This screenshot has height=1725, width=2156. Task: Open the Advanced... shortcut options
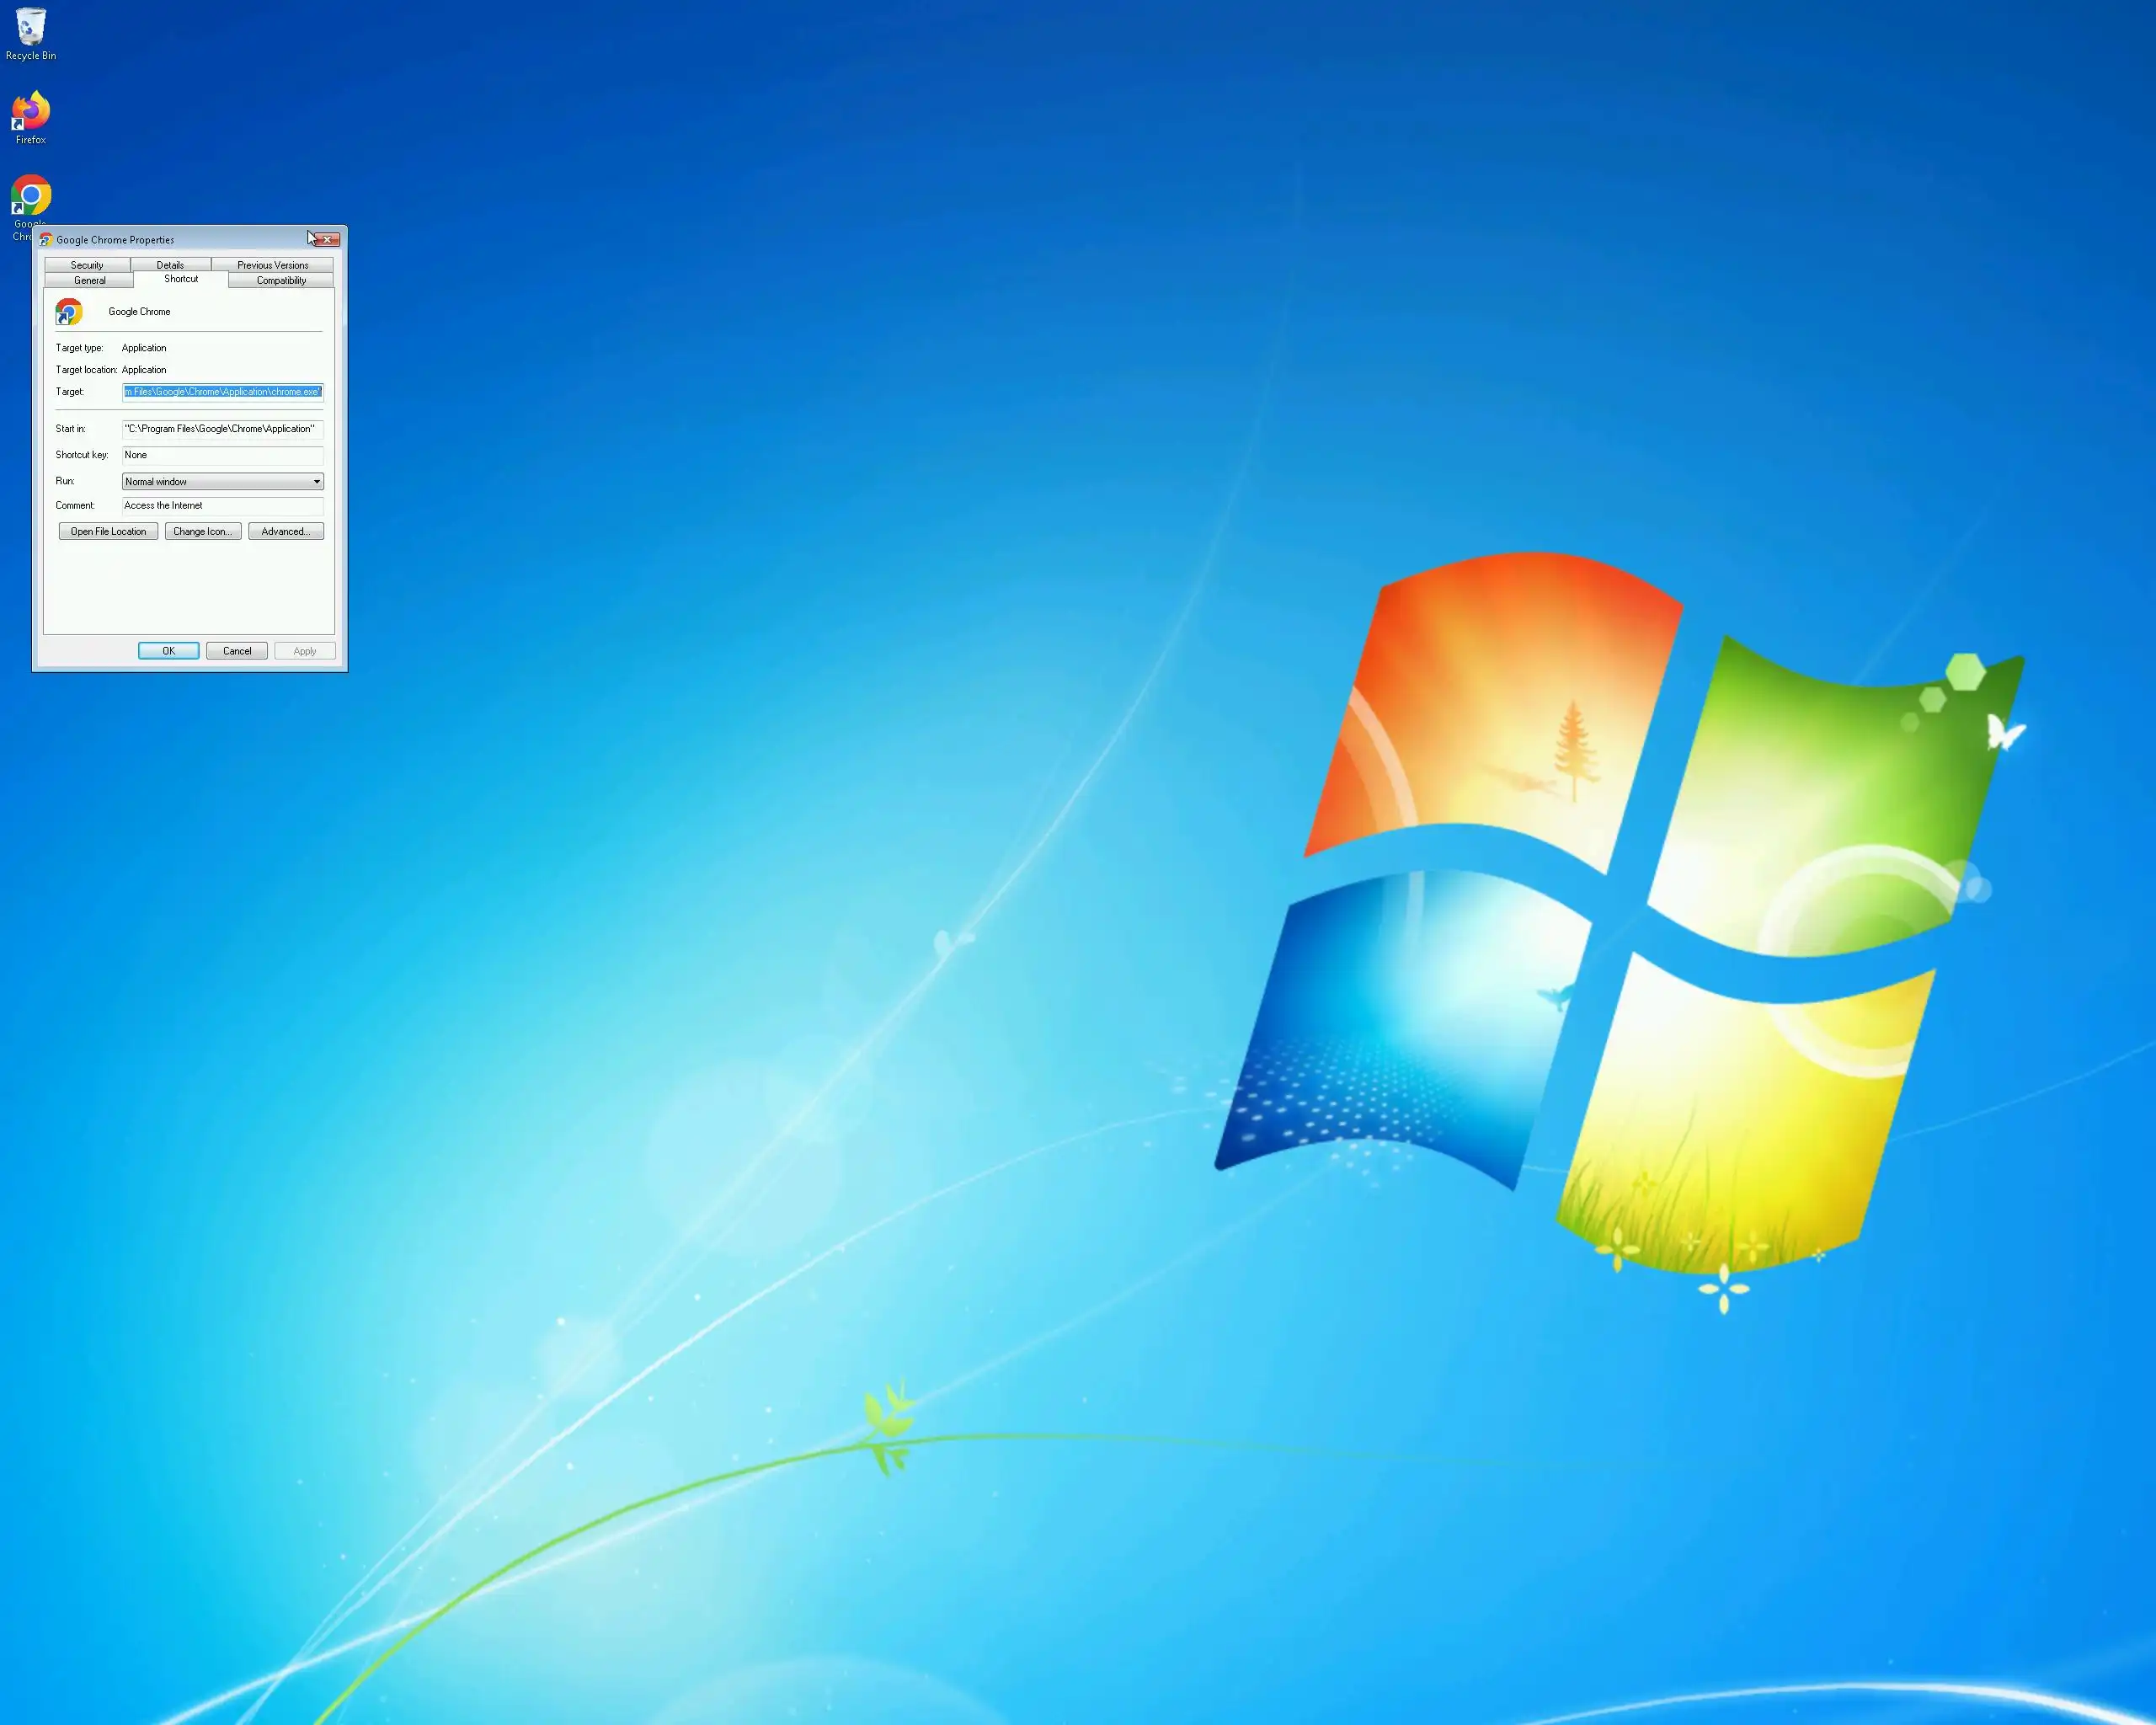286,532
